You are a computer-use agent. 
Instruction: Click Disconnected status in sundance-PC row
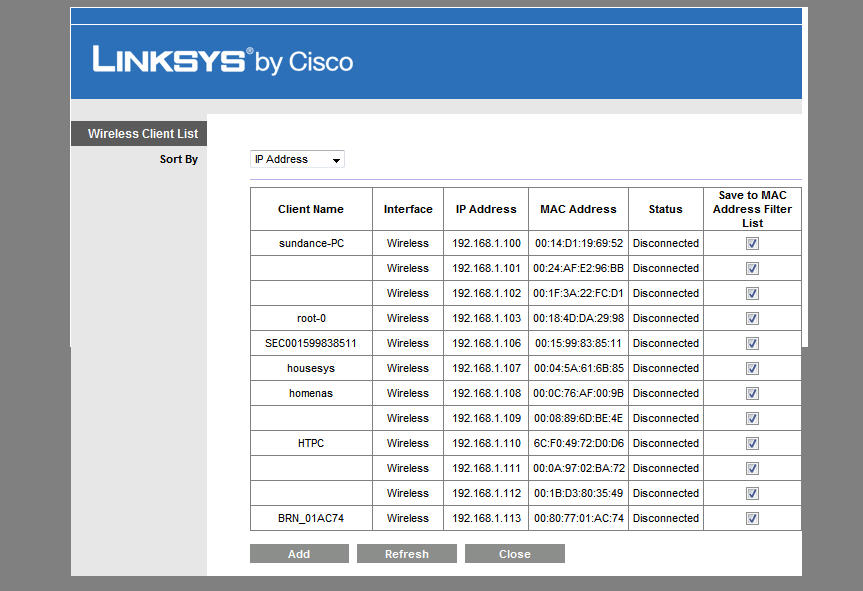coord(665,243)
